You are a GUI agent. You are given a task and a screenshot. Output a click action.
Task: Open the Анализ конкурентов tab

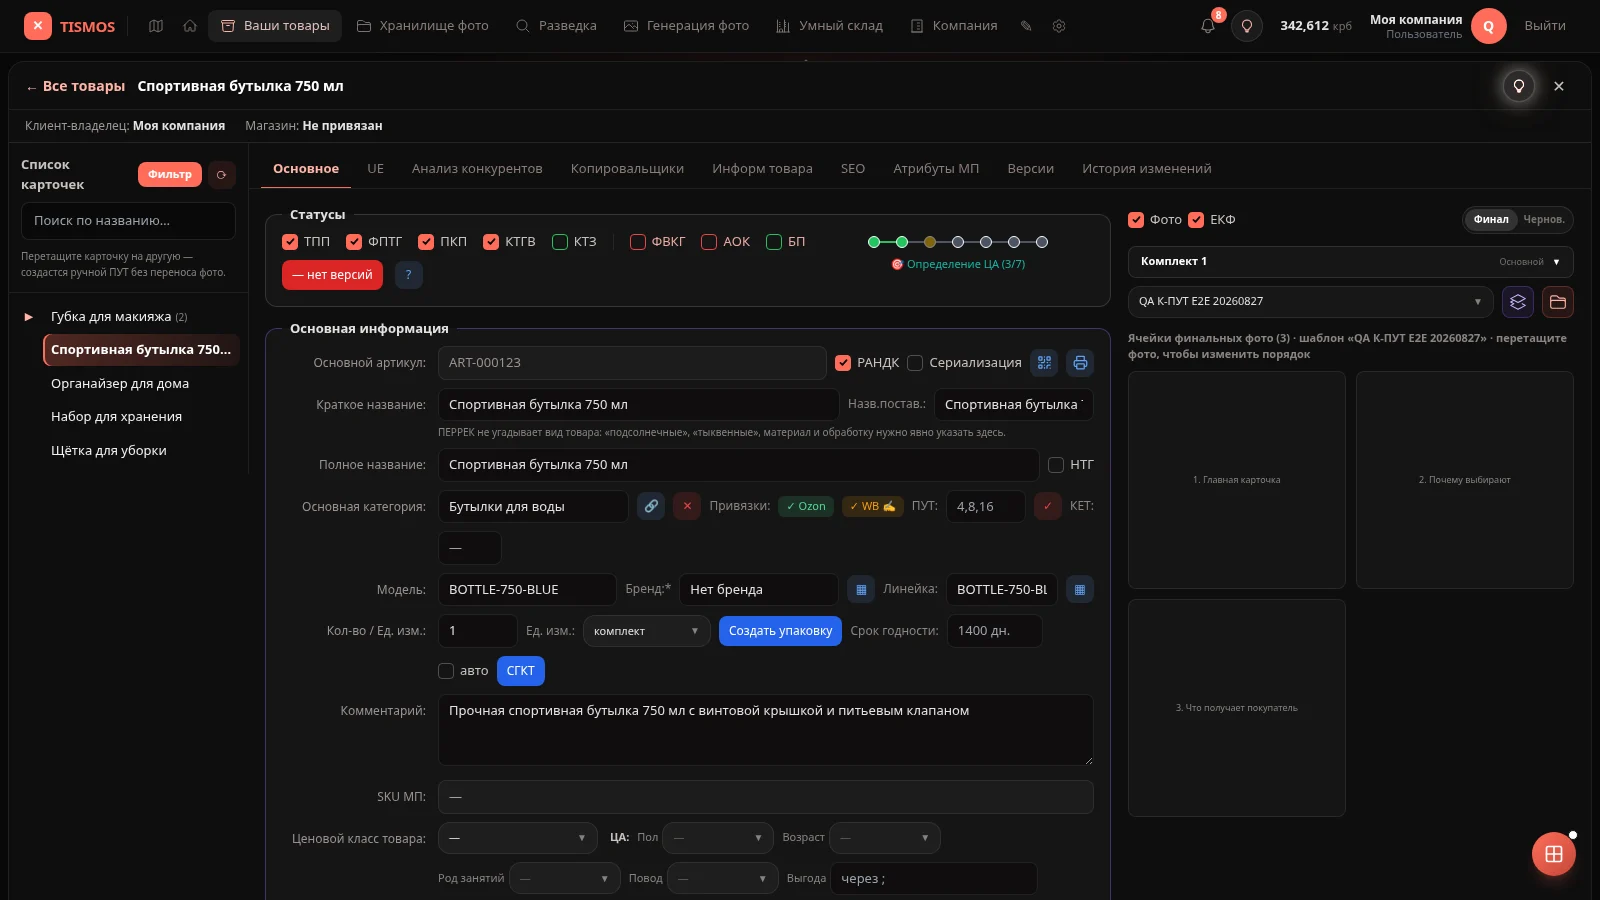[x=477, y=169]
